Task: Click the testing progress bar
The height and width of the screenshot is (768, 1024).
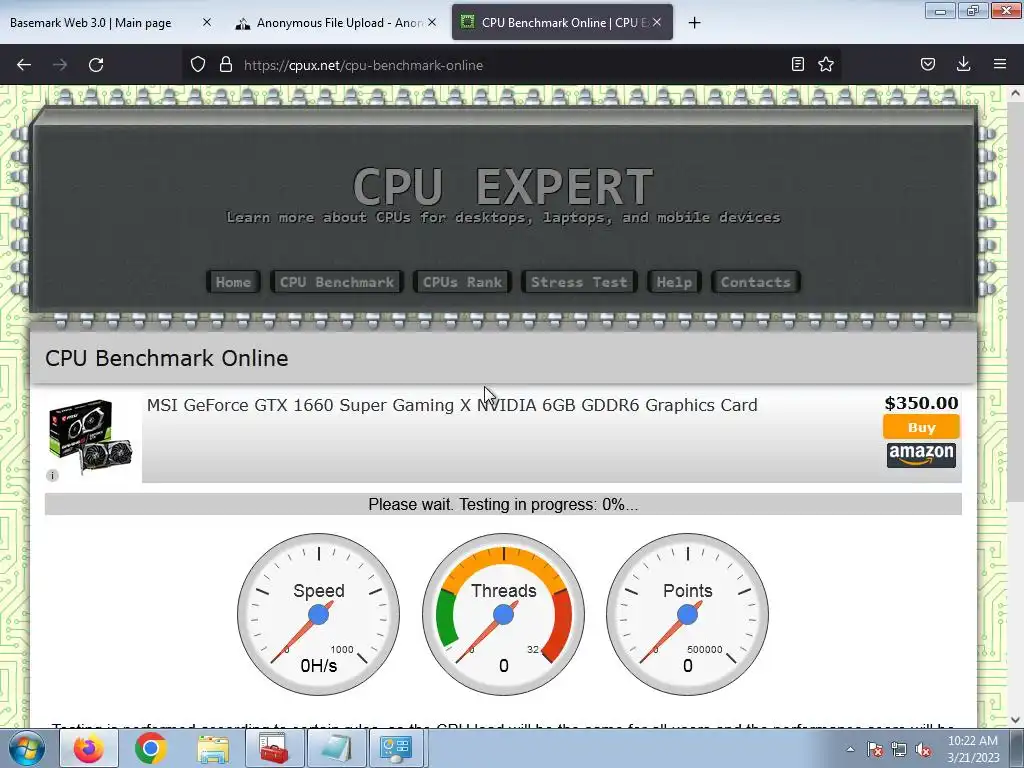Action: click(x=503, y=504)
